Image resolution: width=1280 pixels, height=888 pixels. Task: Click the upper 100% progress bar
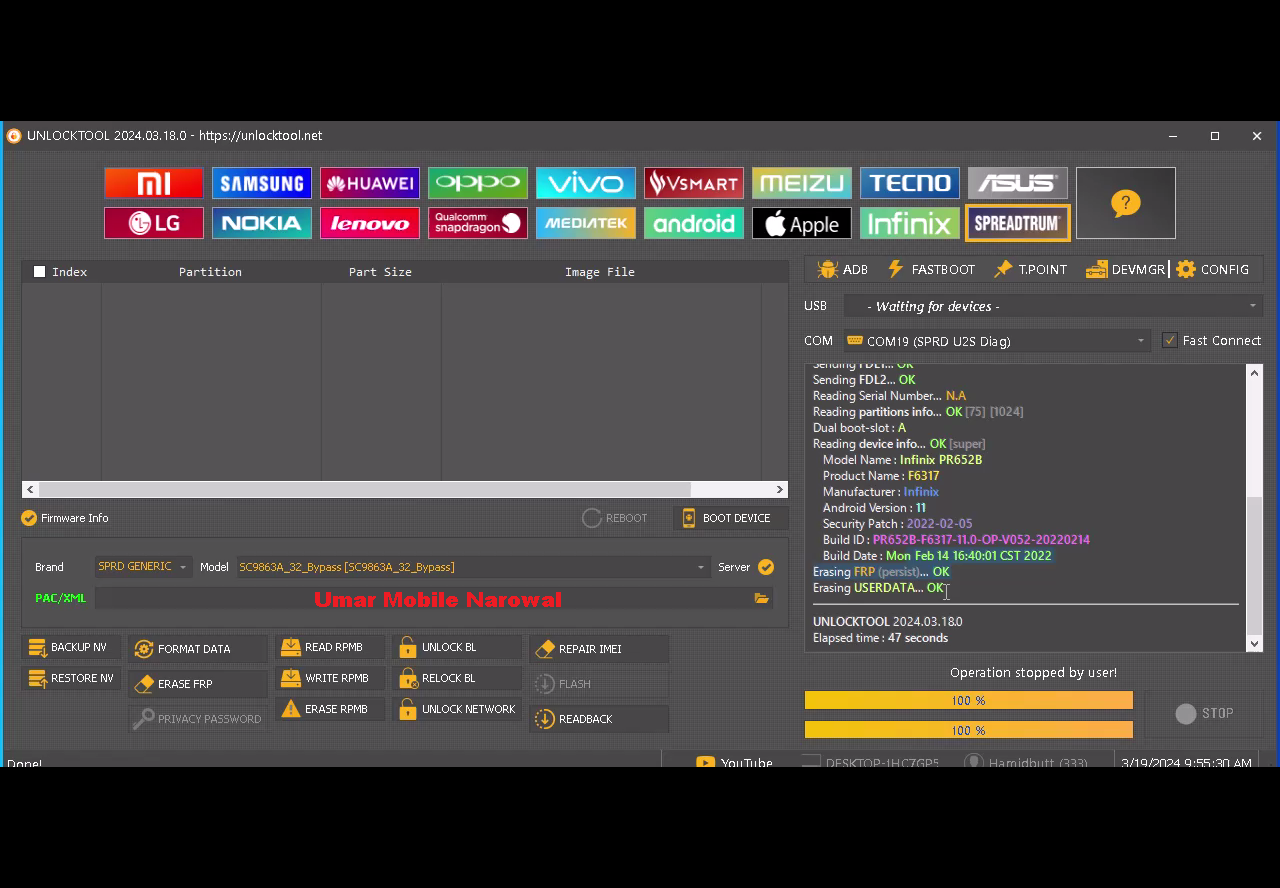969,701
